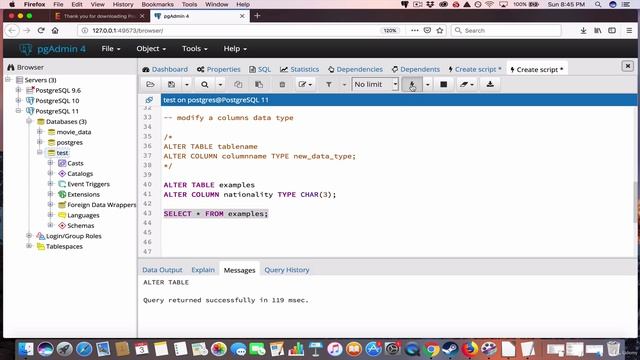Open the SQL tab

[260, 69]
